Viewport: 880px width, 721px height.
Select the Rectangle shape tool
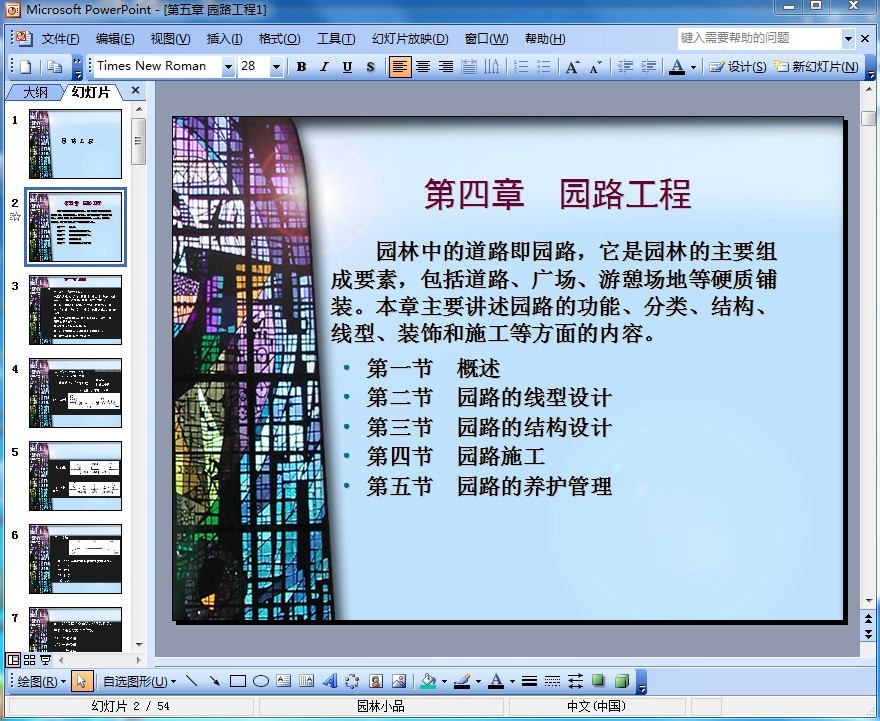[x=238, y=682]
